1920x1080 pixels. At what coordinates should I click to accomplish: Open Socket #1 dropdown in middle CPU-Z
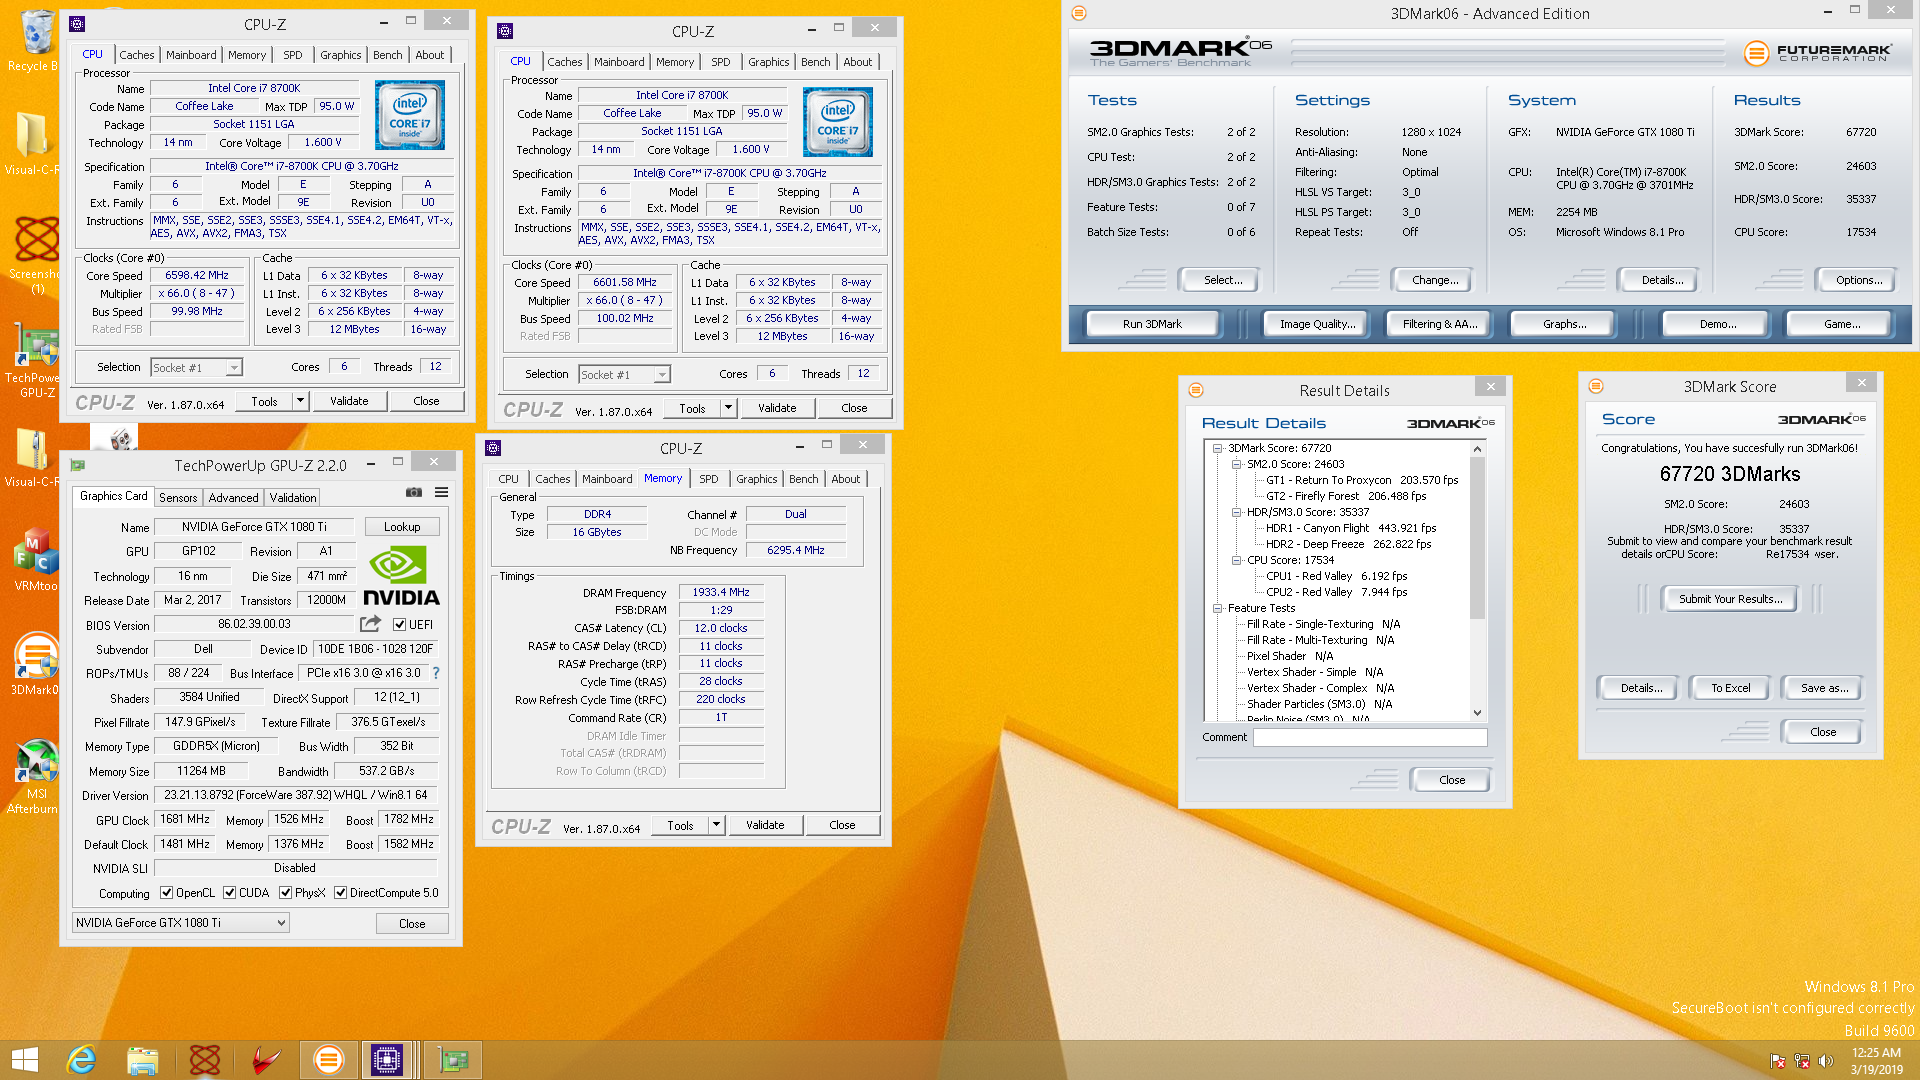click(625, 375)
